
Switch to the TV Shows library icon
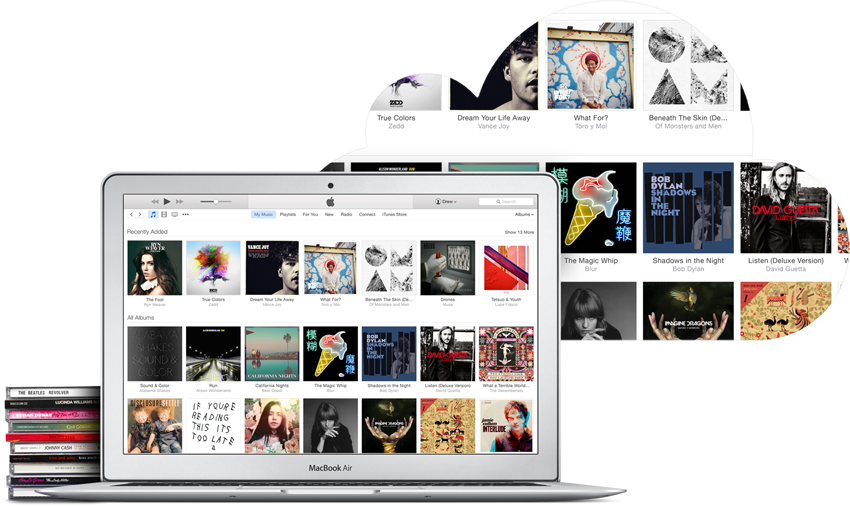[x=175, y=215]
